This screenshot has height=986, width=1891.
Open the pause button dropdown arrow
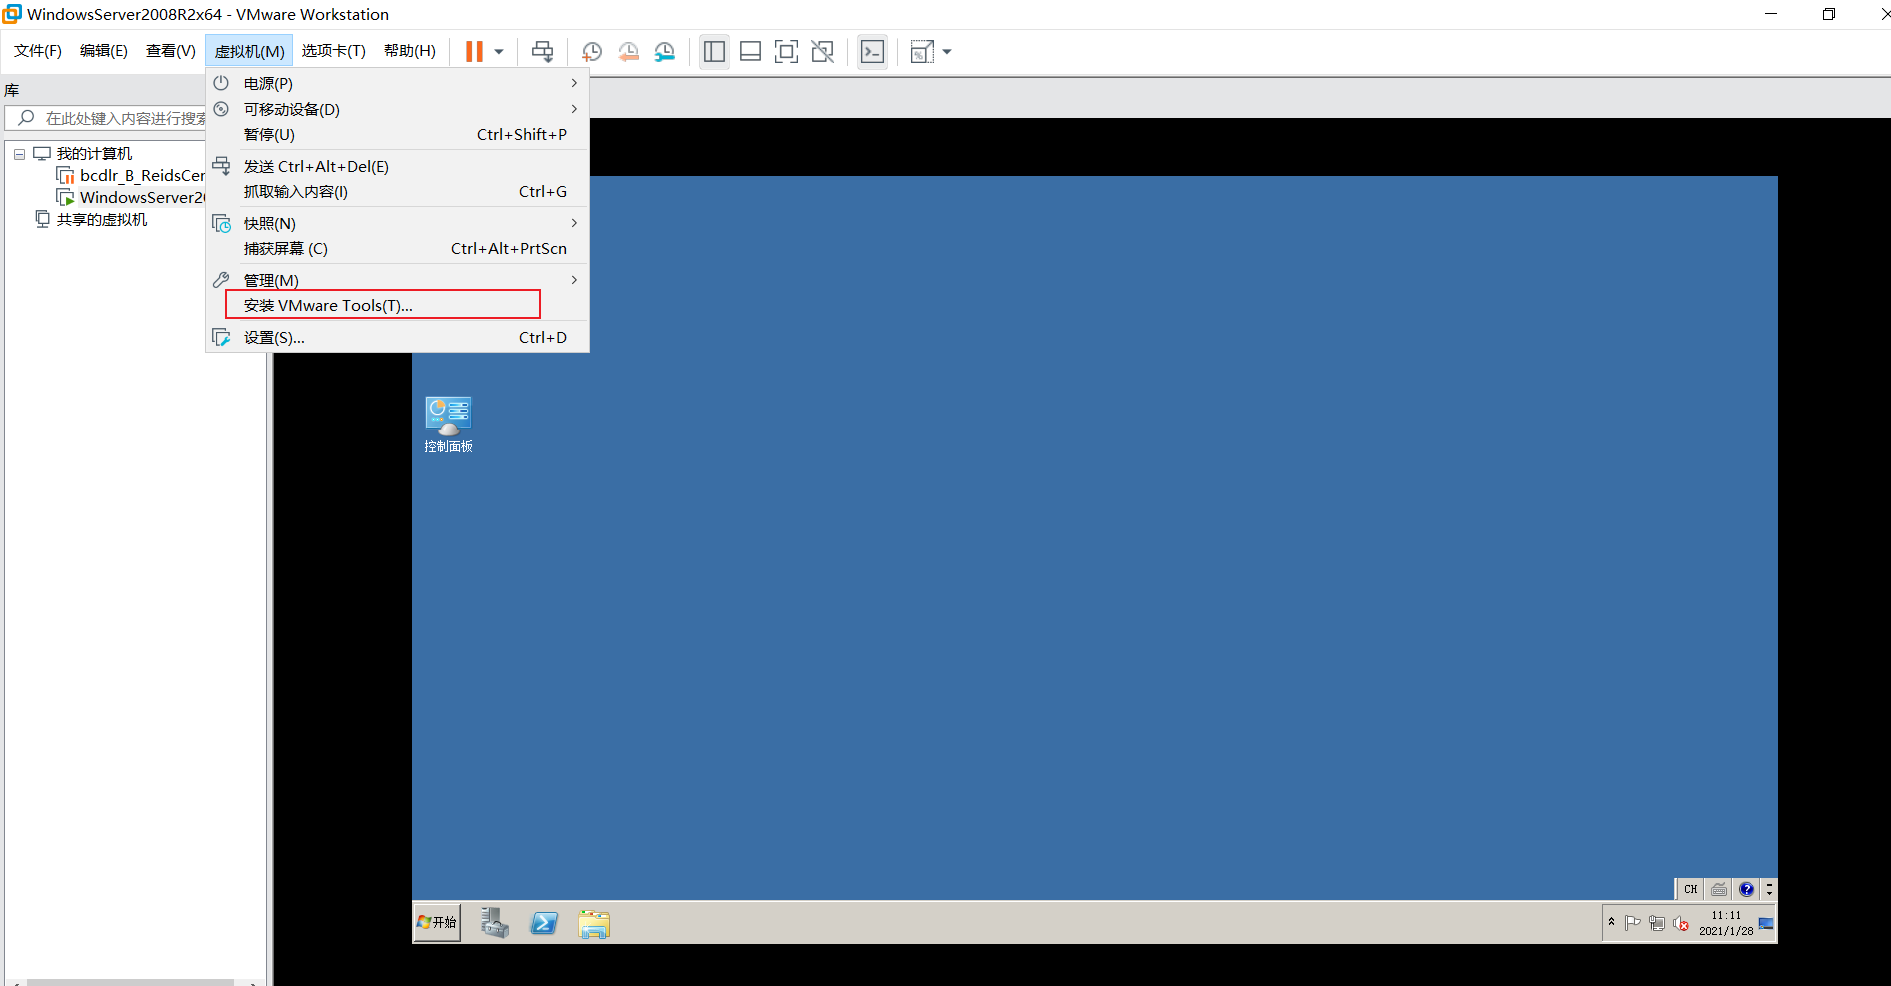coord(497,51)
